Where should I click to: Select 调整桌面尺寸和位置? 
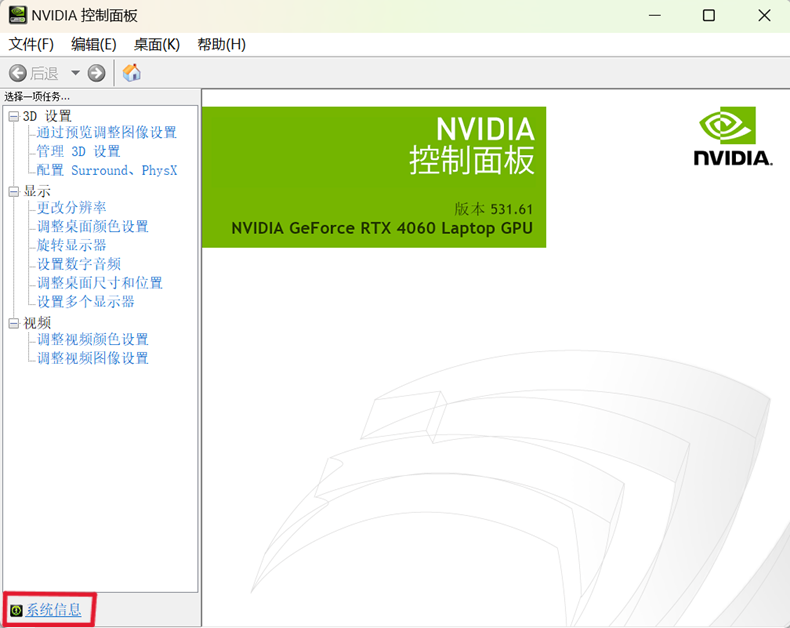coord(100,283)
